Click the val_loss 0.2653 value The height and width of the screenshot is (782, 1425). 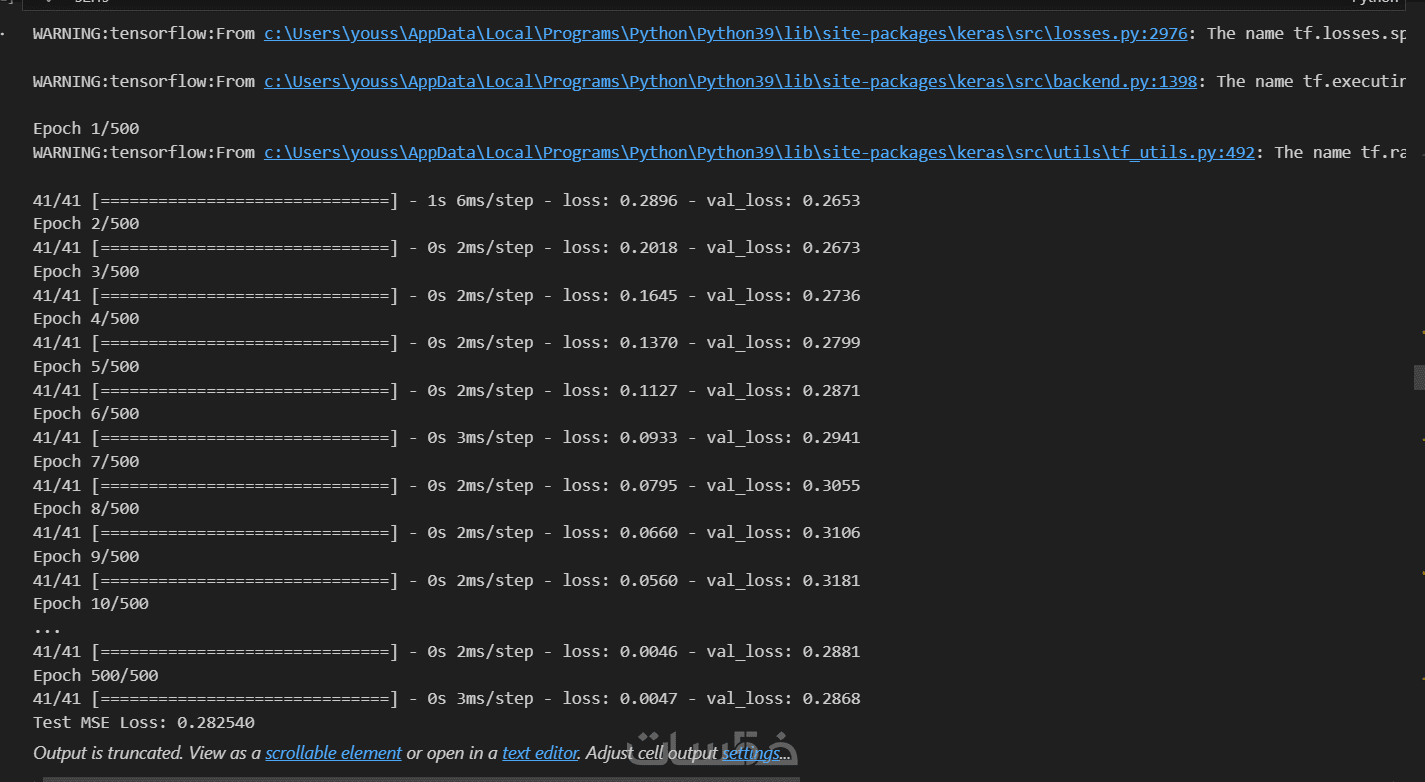pyautogui.click(x=831, y=201)
